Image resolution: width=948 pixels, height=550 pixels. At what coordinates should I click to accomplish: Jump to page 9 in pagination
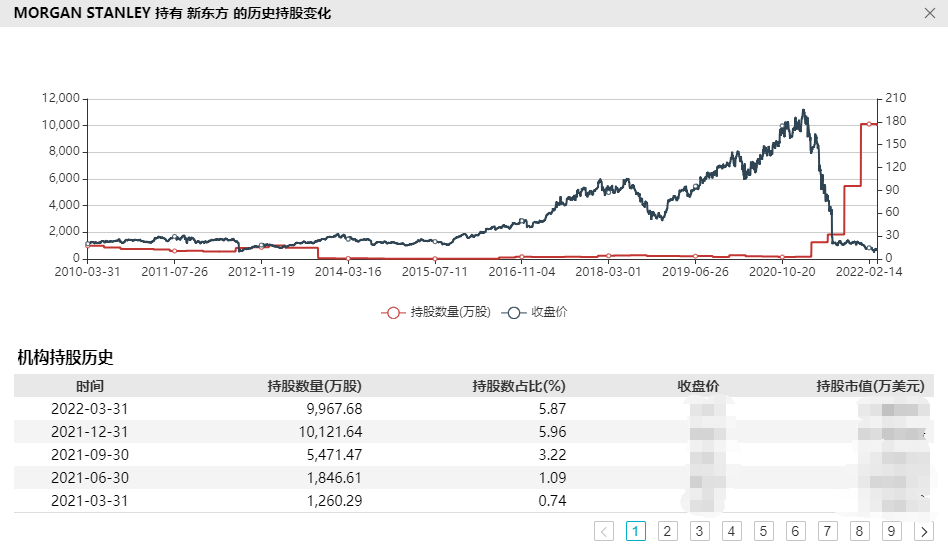click(892, 531)
